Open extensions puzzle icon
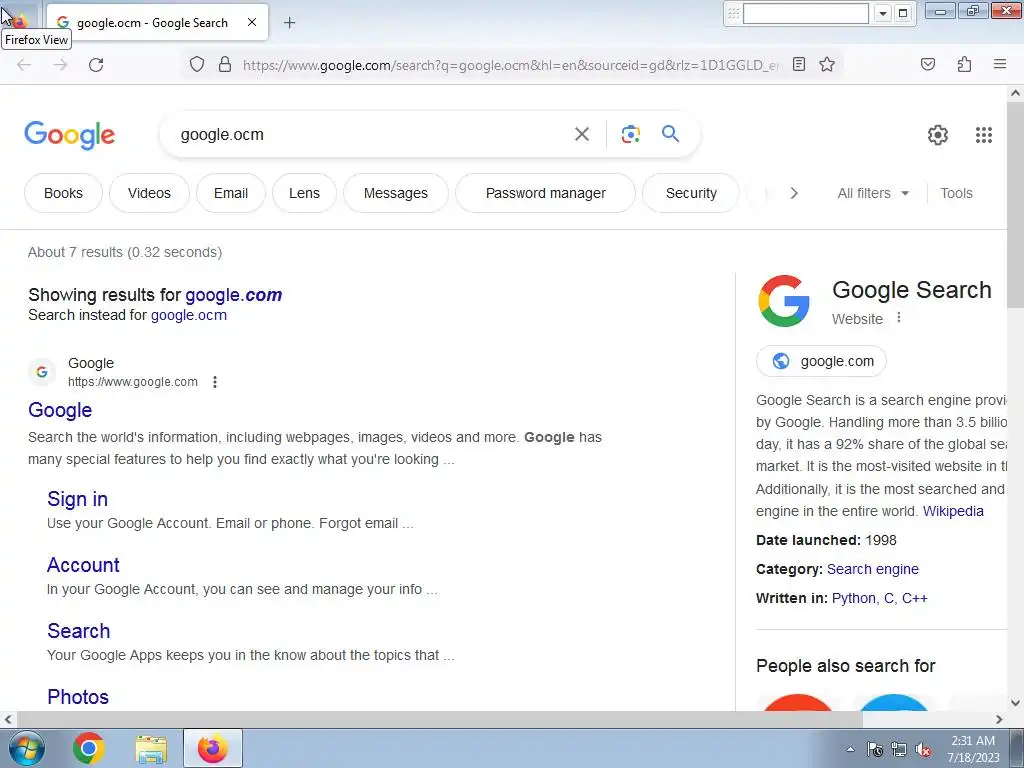This screenshot has width=1024, height=768. (x=964, y=64)
